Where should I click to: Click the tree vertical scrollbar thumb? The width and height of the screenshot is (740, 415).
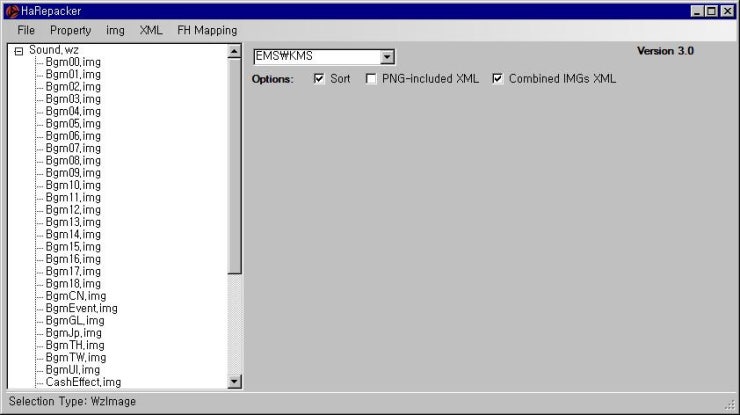click(x=234, y=165)
